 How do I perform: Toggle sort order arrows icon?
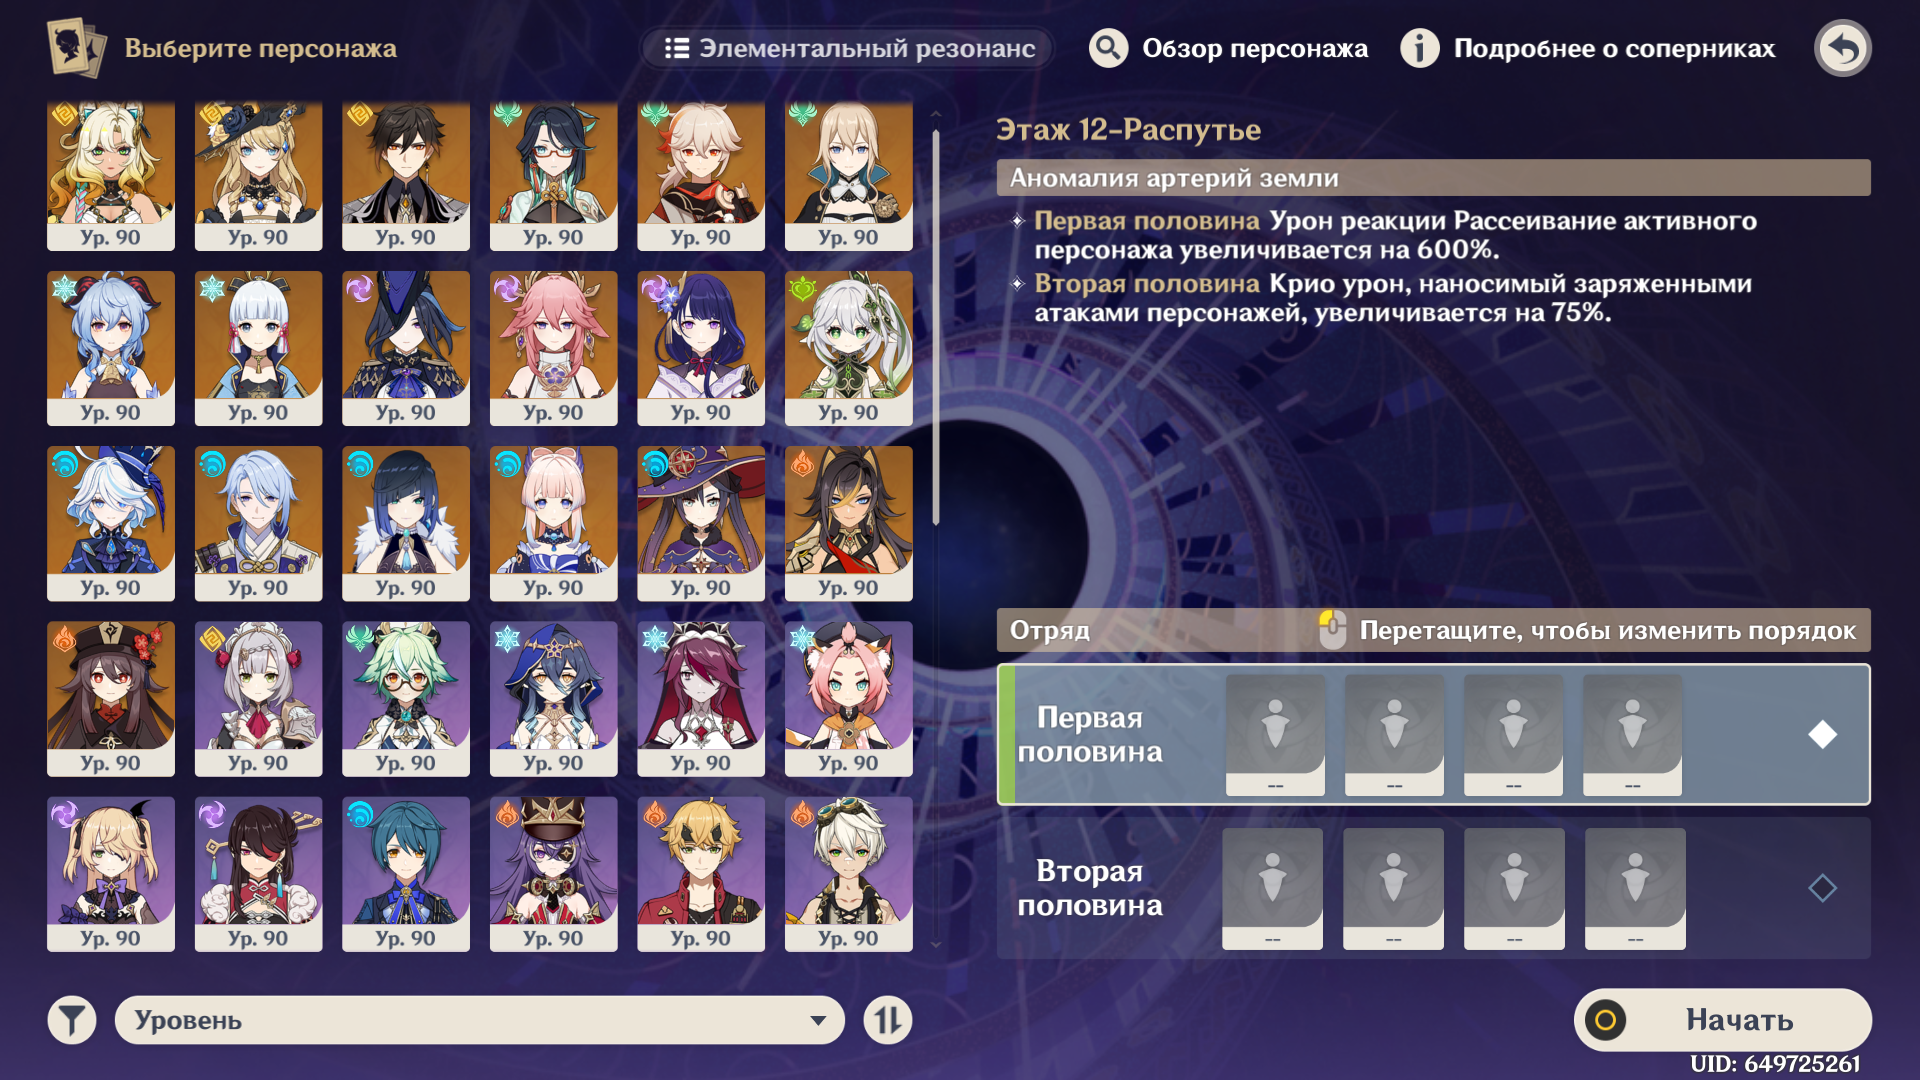(x=888, y=1020)
